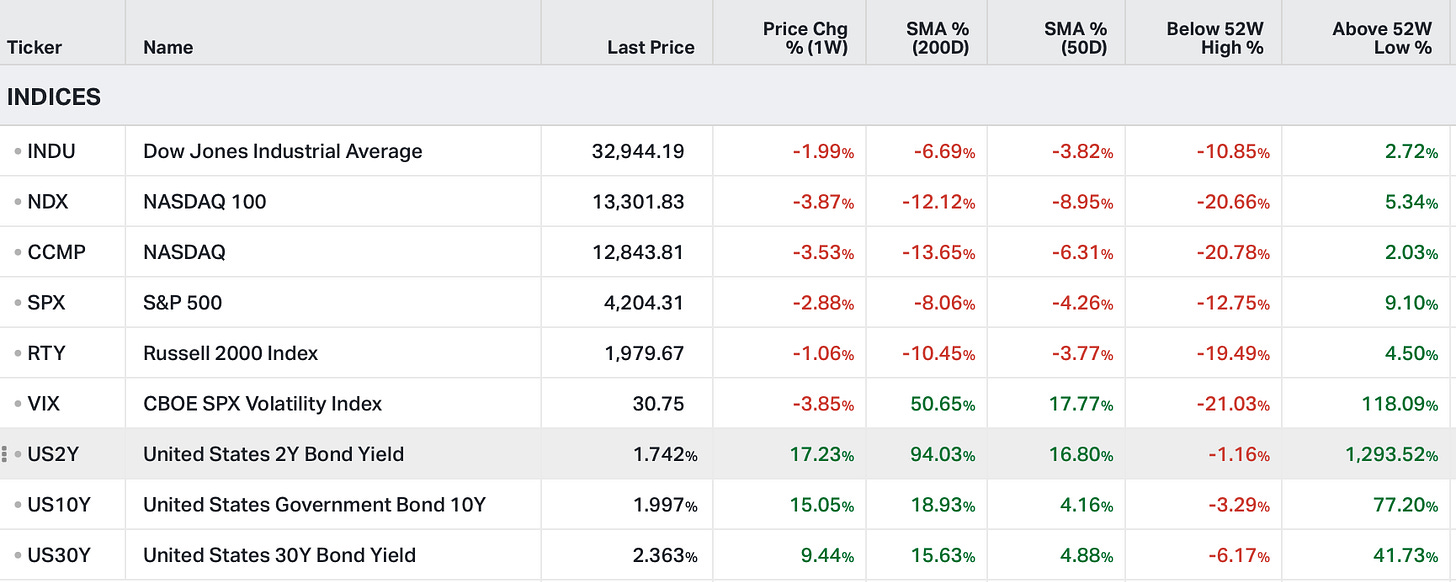Click the last price 32,944.19
The width and height of the screenshot is (1456, 582).
638,152
